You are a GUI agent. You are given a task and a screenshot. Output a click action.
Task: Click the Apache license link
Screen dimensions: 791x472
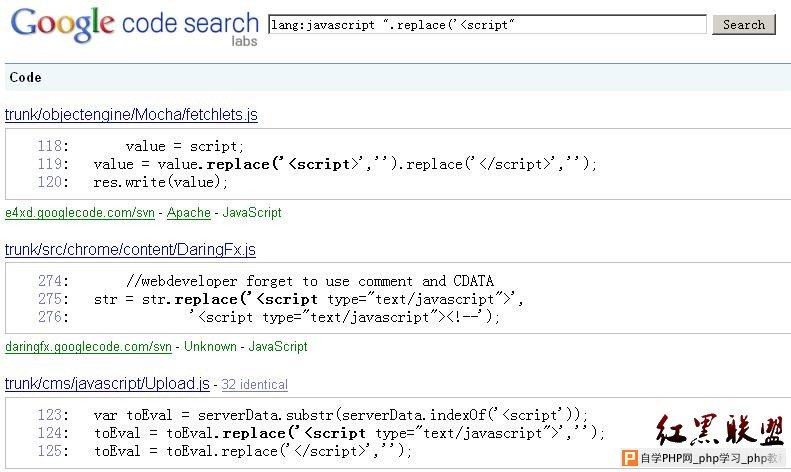pos(189,213)
